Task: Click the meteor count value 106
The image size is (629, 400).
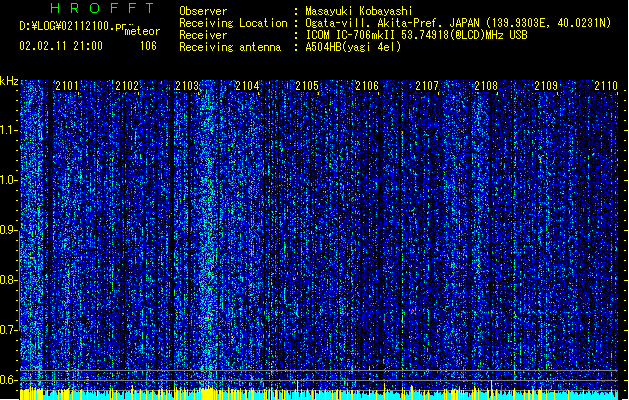Action: click(x=148, y=46)
